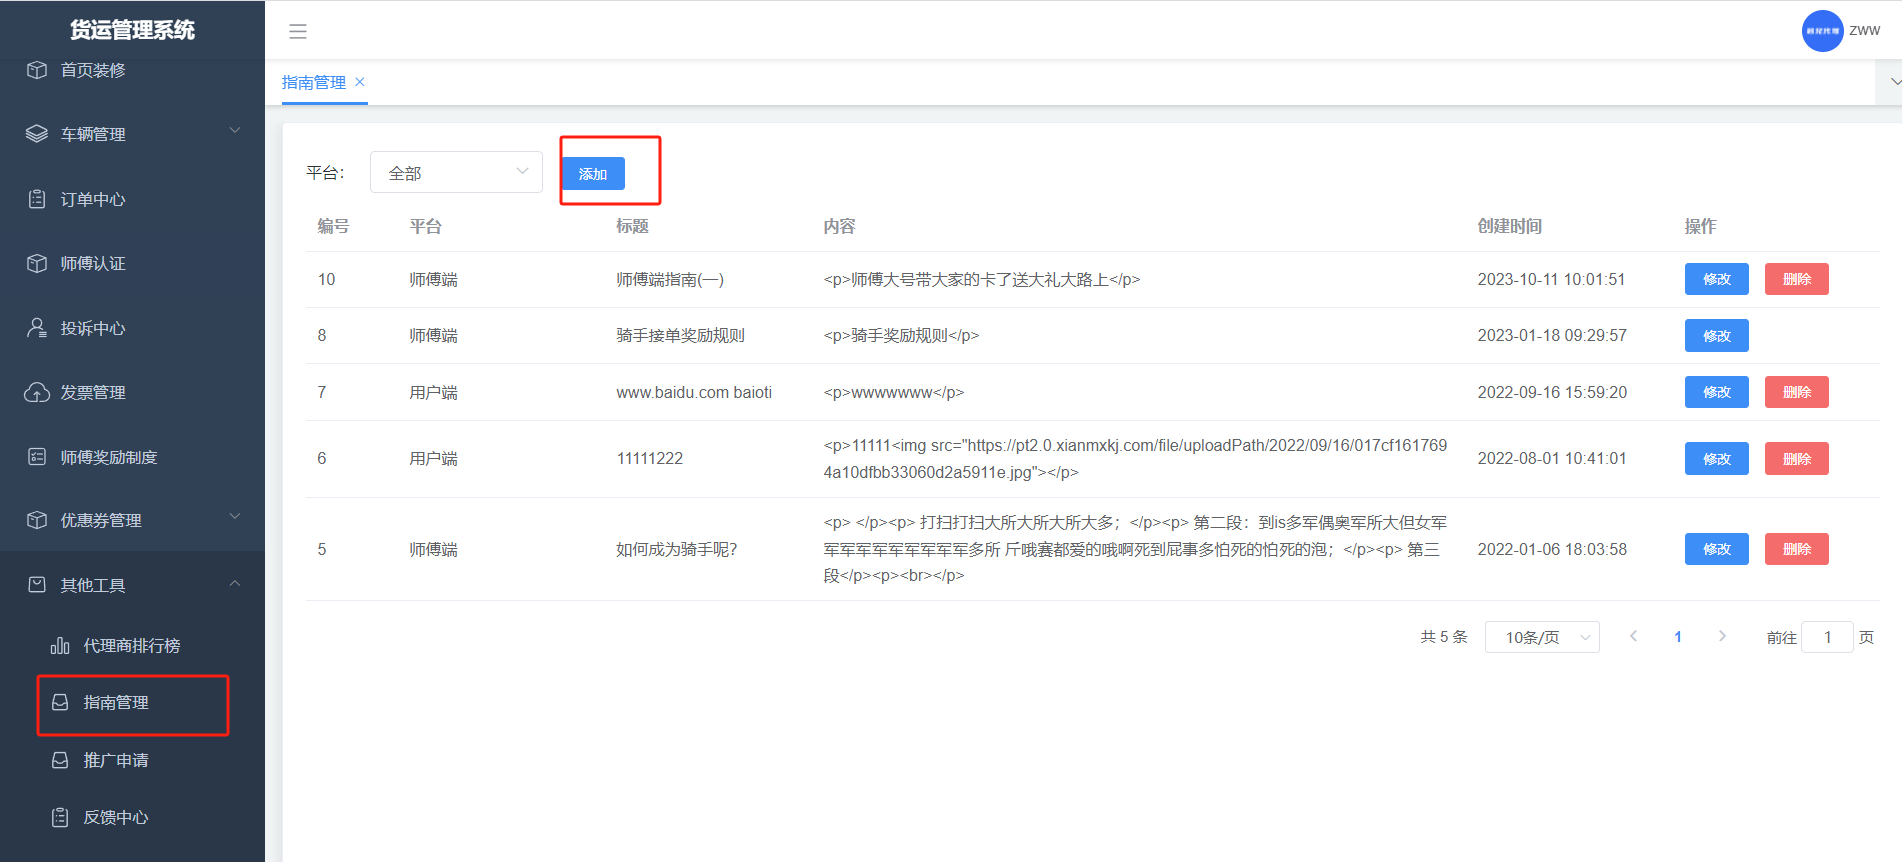Click the 发票管理 cloud upload icon
The image size is (1902, 862).
[37, 392]
